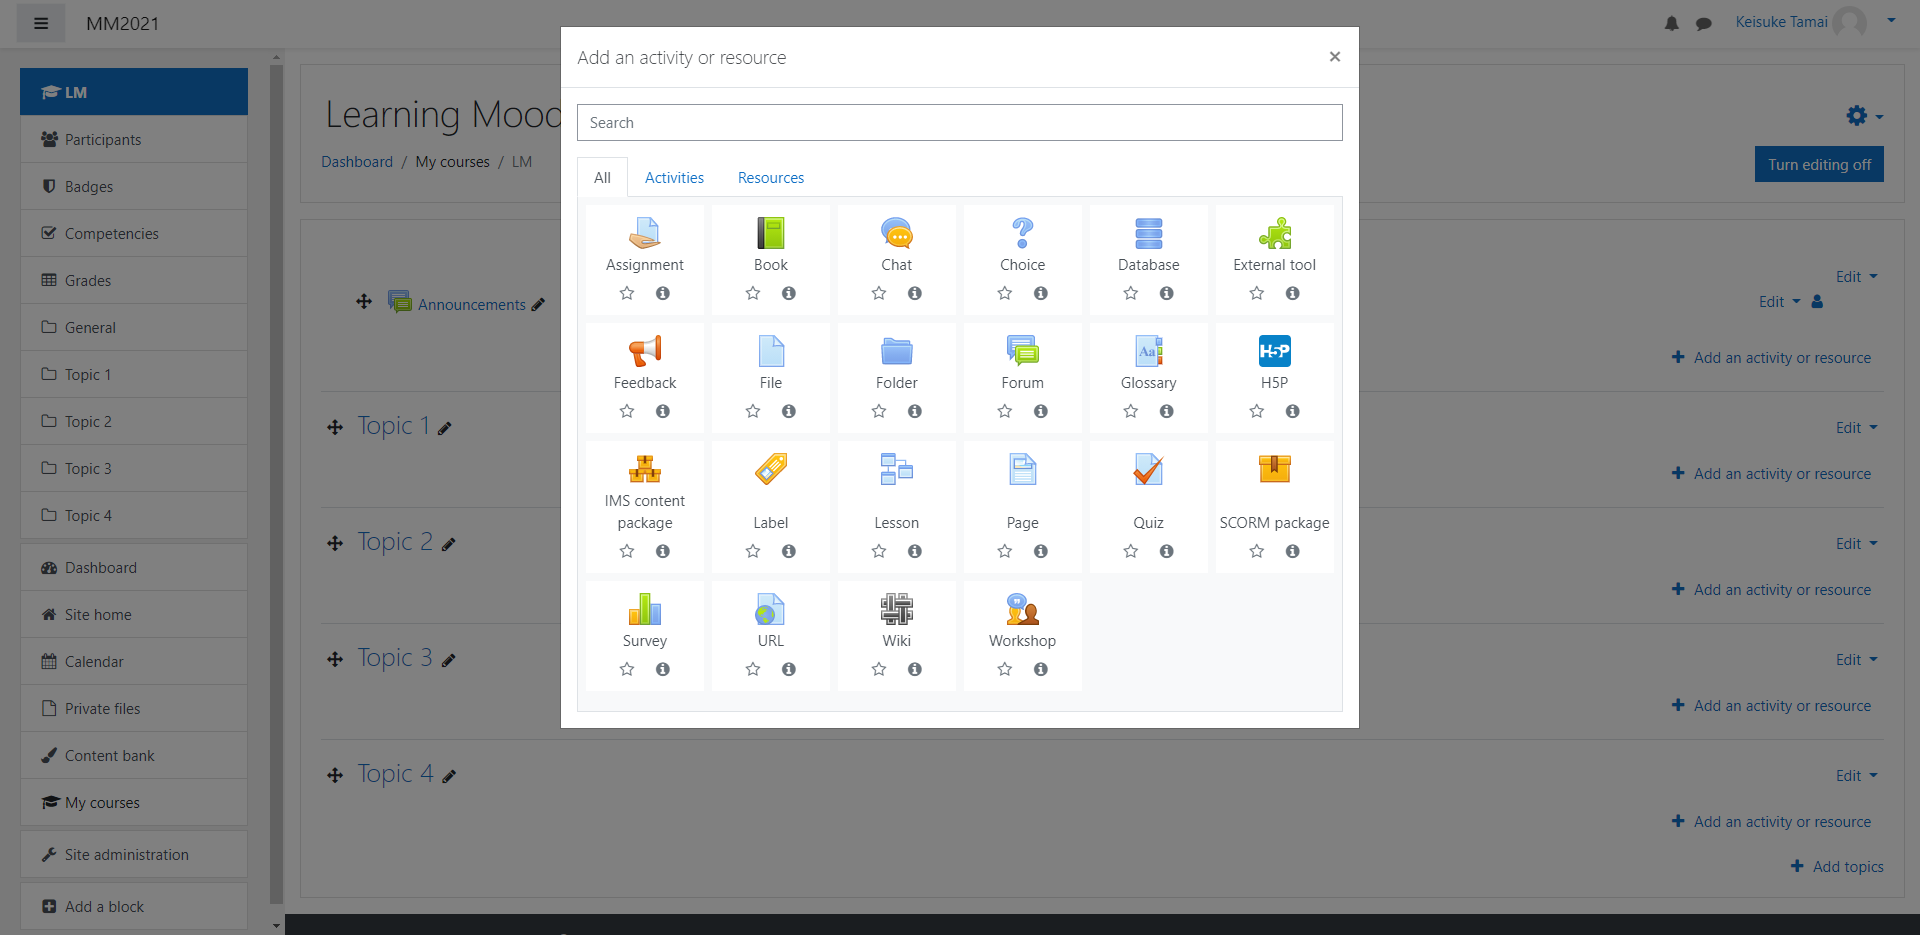Viewport: 1920px width, 935px height.
Task: Switch to the All tab
Action: [x=602, y=177]
